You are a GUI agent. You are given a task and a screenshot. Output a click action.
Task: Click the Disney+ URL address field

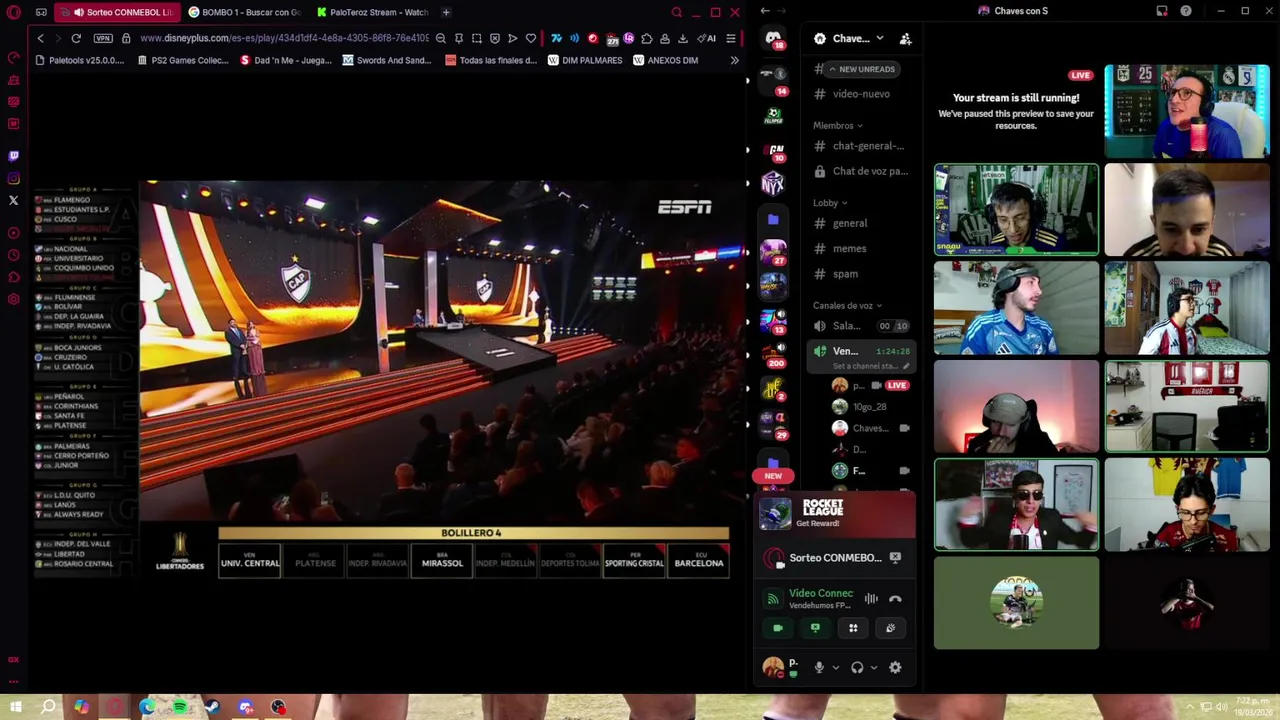pos(284,38)
